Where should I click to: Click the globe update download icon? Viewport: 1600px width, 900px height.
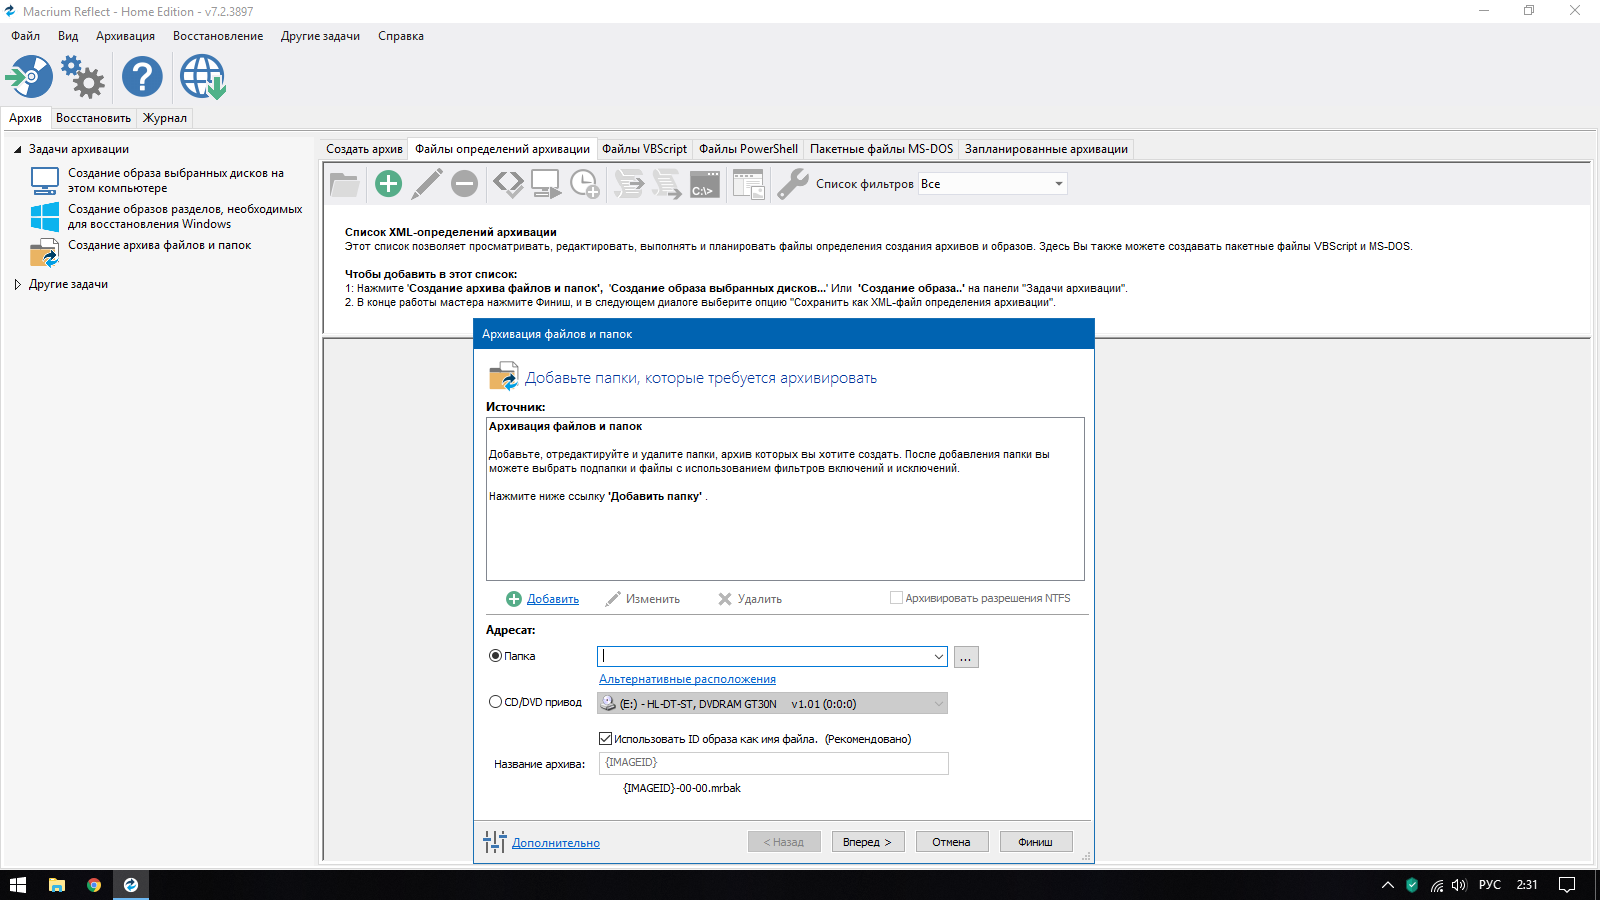point(203,77)
